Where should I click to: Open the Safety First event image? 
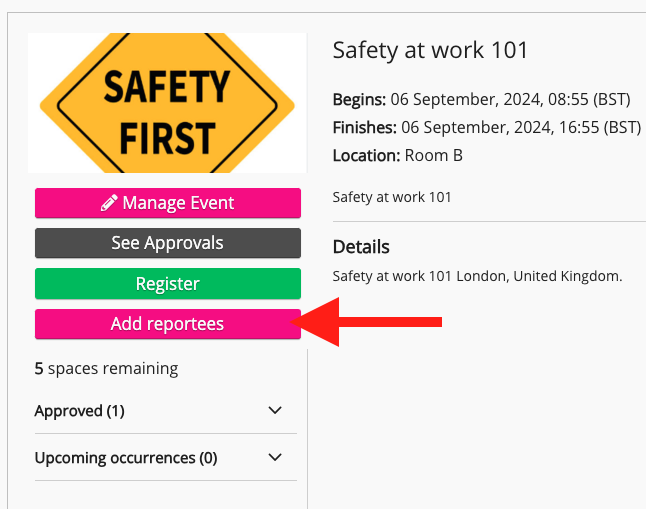[x=167, y=103]
